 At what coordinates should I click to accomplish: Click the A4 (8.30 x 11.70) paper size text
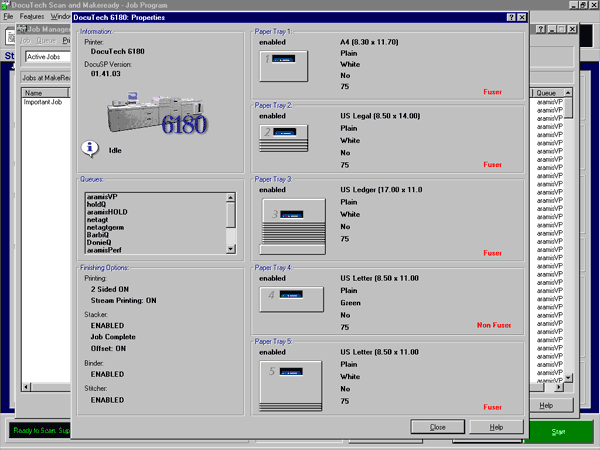click(369, 42)
